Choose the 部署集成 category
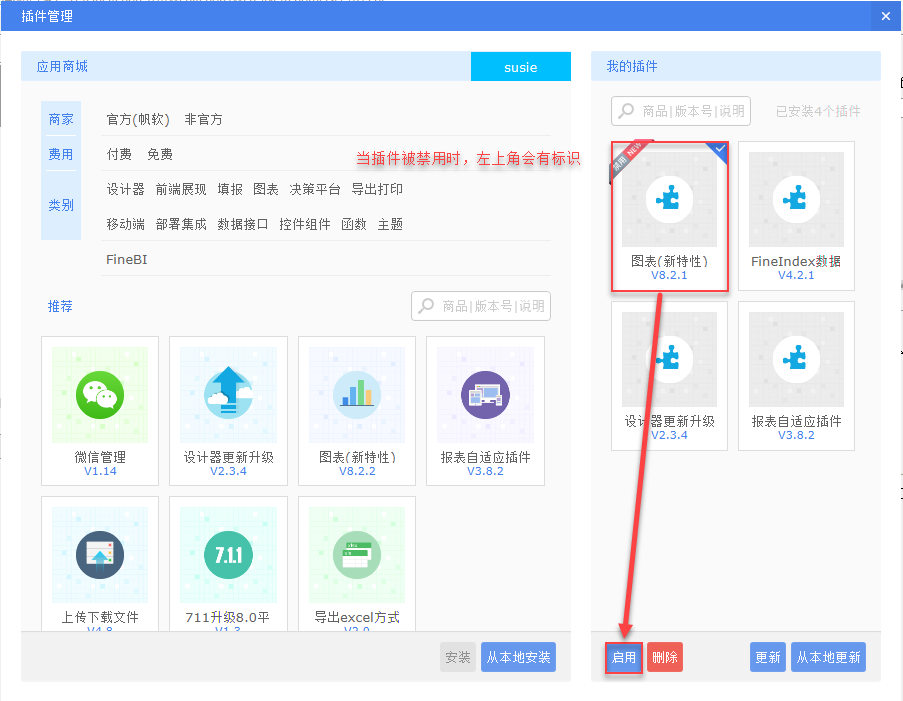The width and height of the screenshot is (903, 701). 181,224
